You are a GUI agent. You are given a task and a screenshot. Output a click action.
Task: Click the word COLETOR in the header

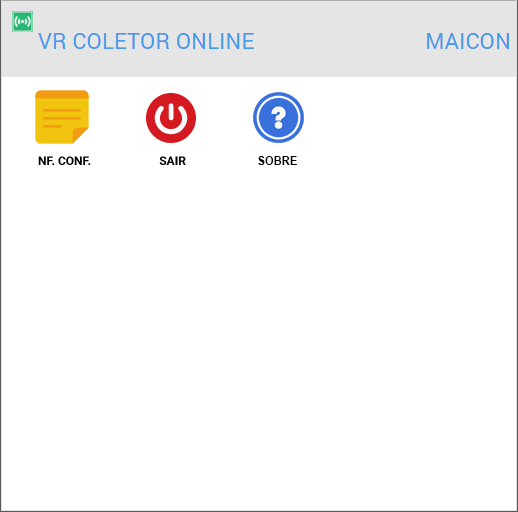click(x=121, y=41)
